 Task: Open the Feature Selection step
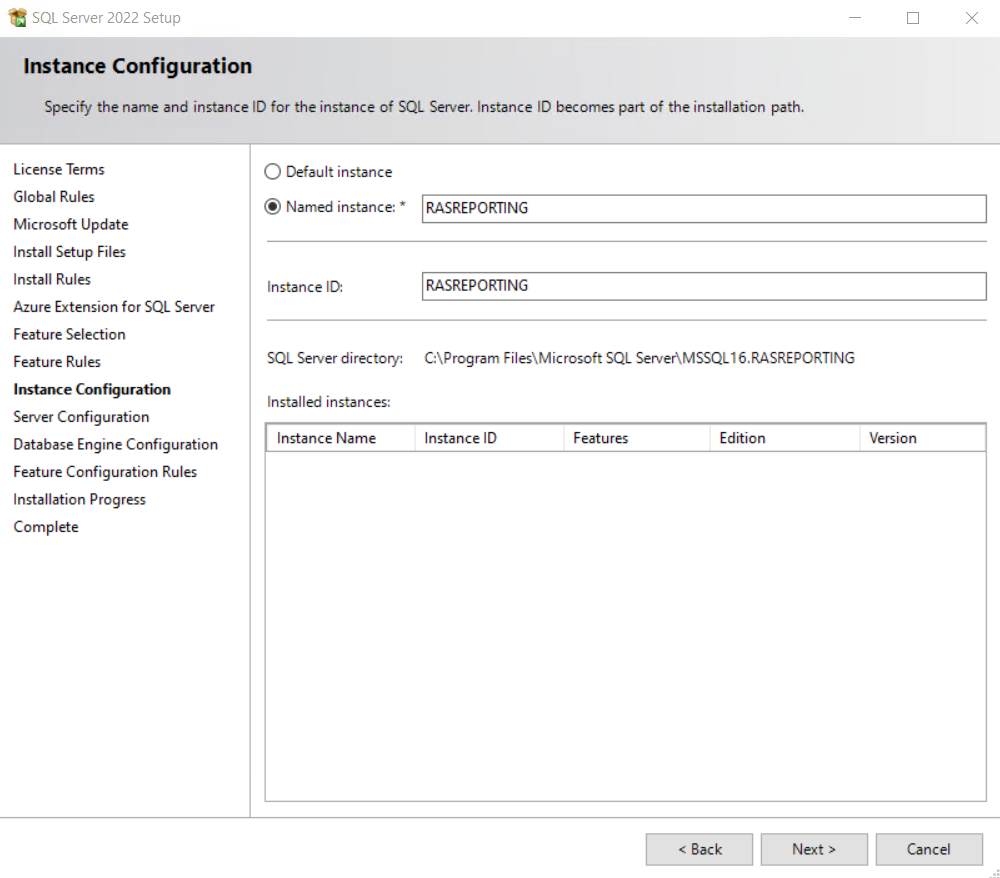[x=69, y=334]
